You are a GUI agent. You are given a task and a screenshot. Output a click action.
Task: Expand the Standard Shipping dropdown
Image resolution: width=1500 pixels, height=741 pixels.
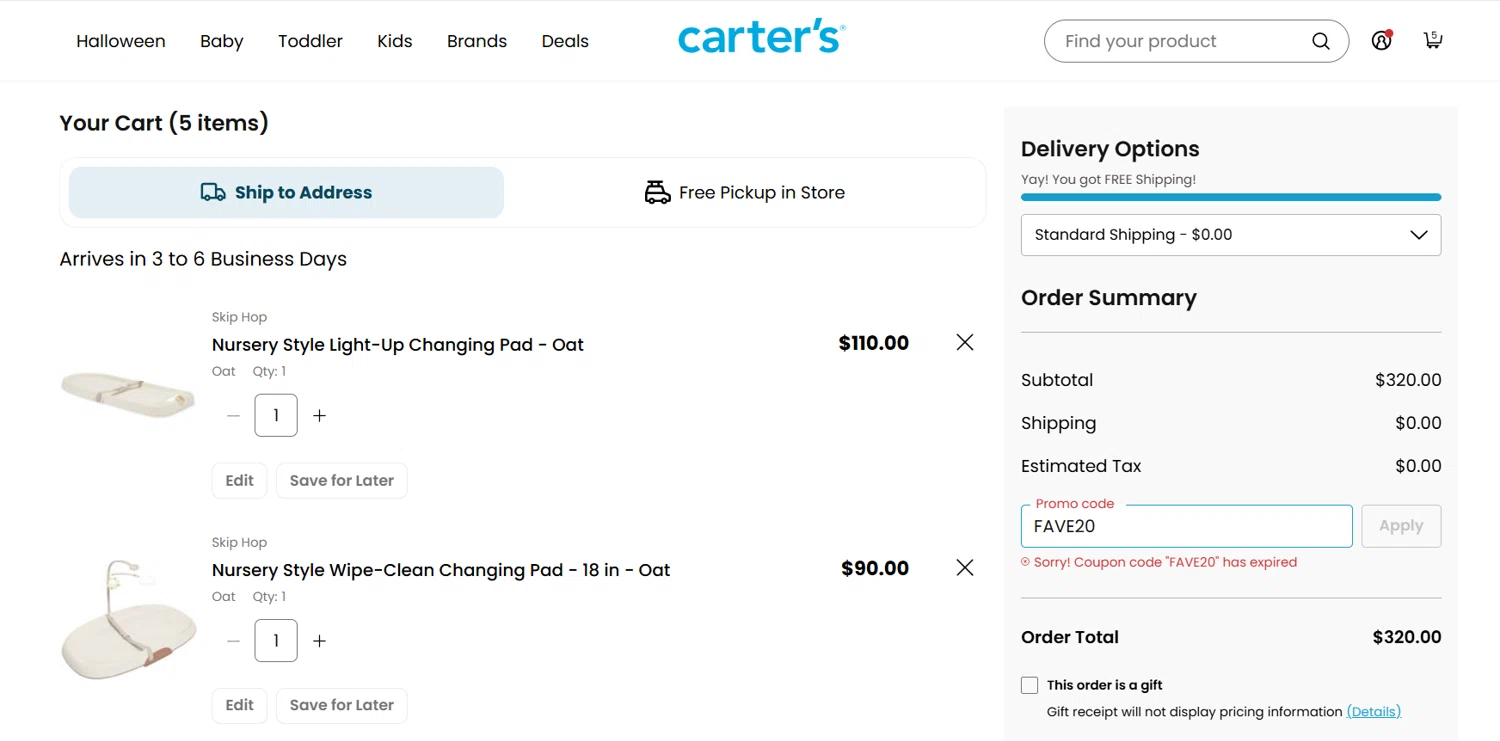[x=1230, y=235]
